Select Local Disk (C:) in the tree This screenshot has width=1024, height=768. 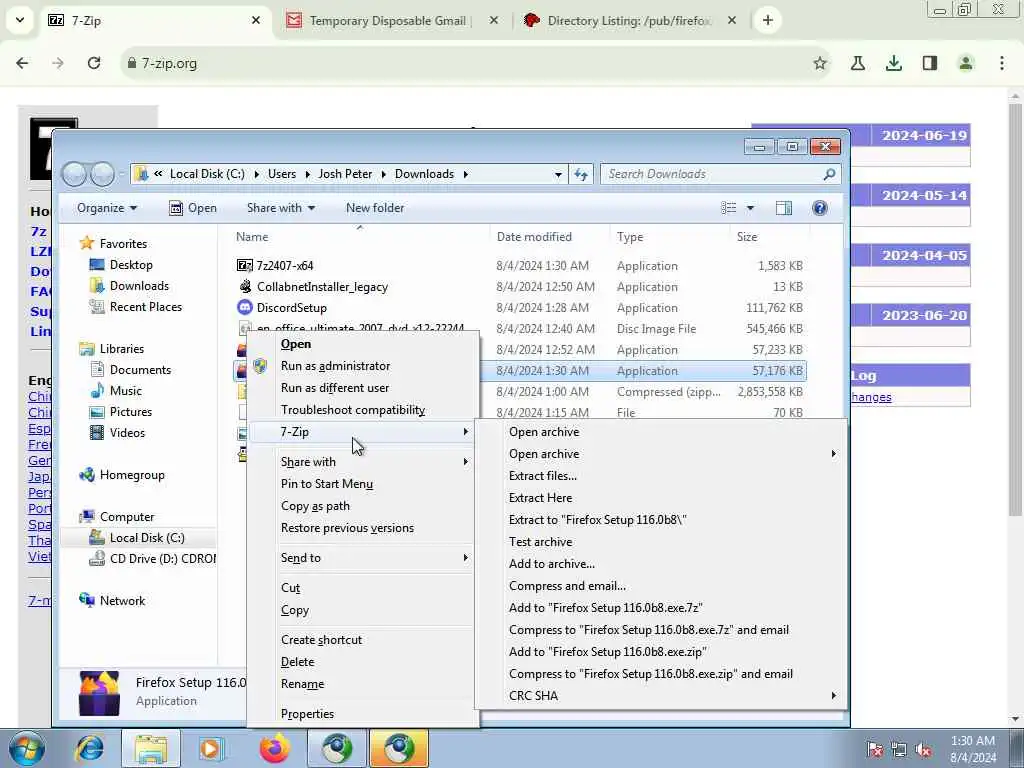coord(147,537)
